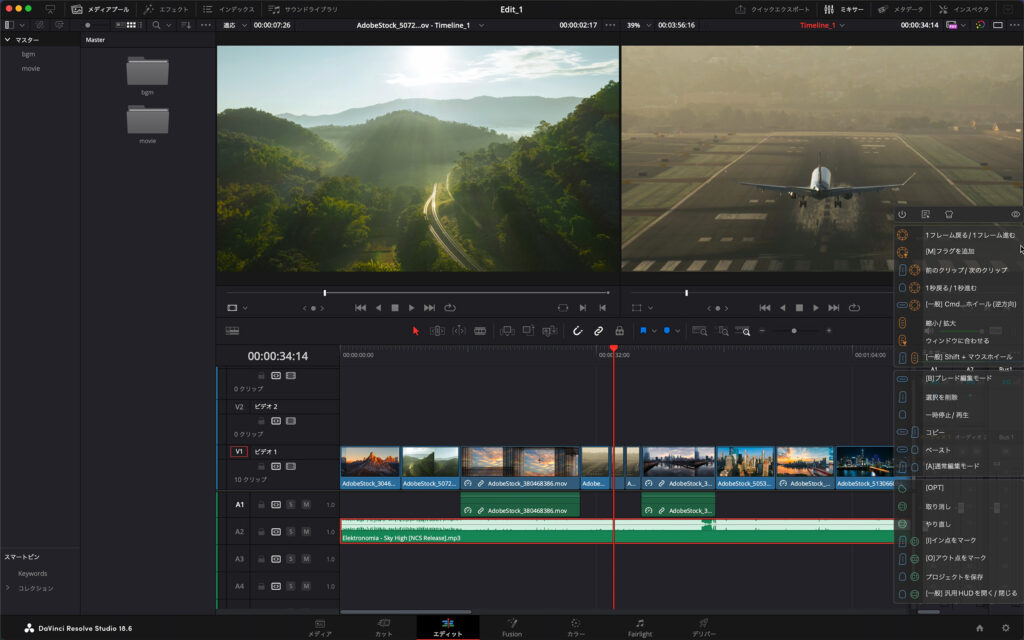
Task: Click the minus zoom-out timeline icon
Action: tap(762, 331)
